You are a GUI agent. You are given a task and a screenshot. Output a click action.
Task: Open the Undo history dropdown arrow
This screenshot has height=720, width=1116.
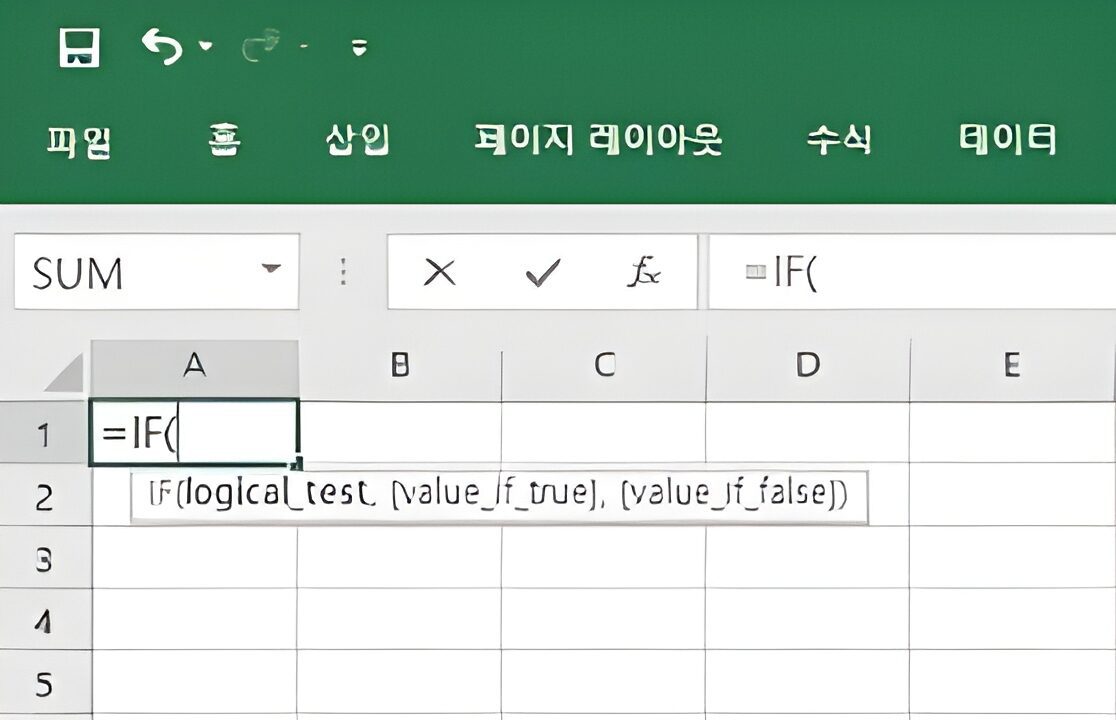206,46
